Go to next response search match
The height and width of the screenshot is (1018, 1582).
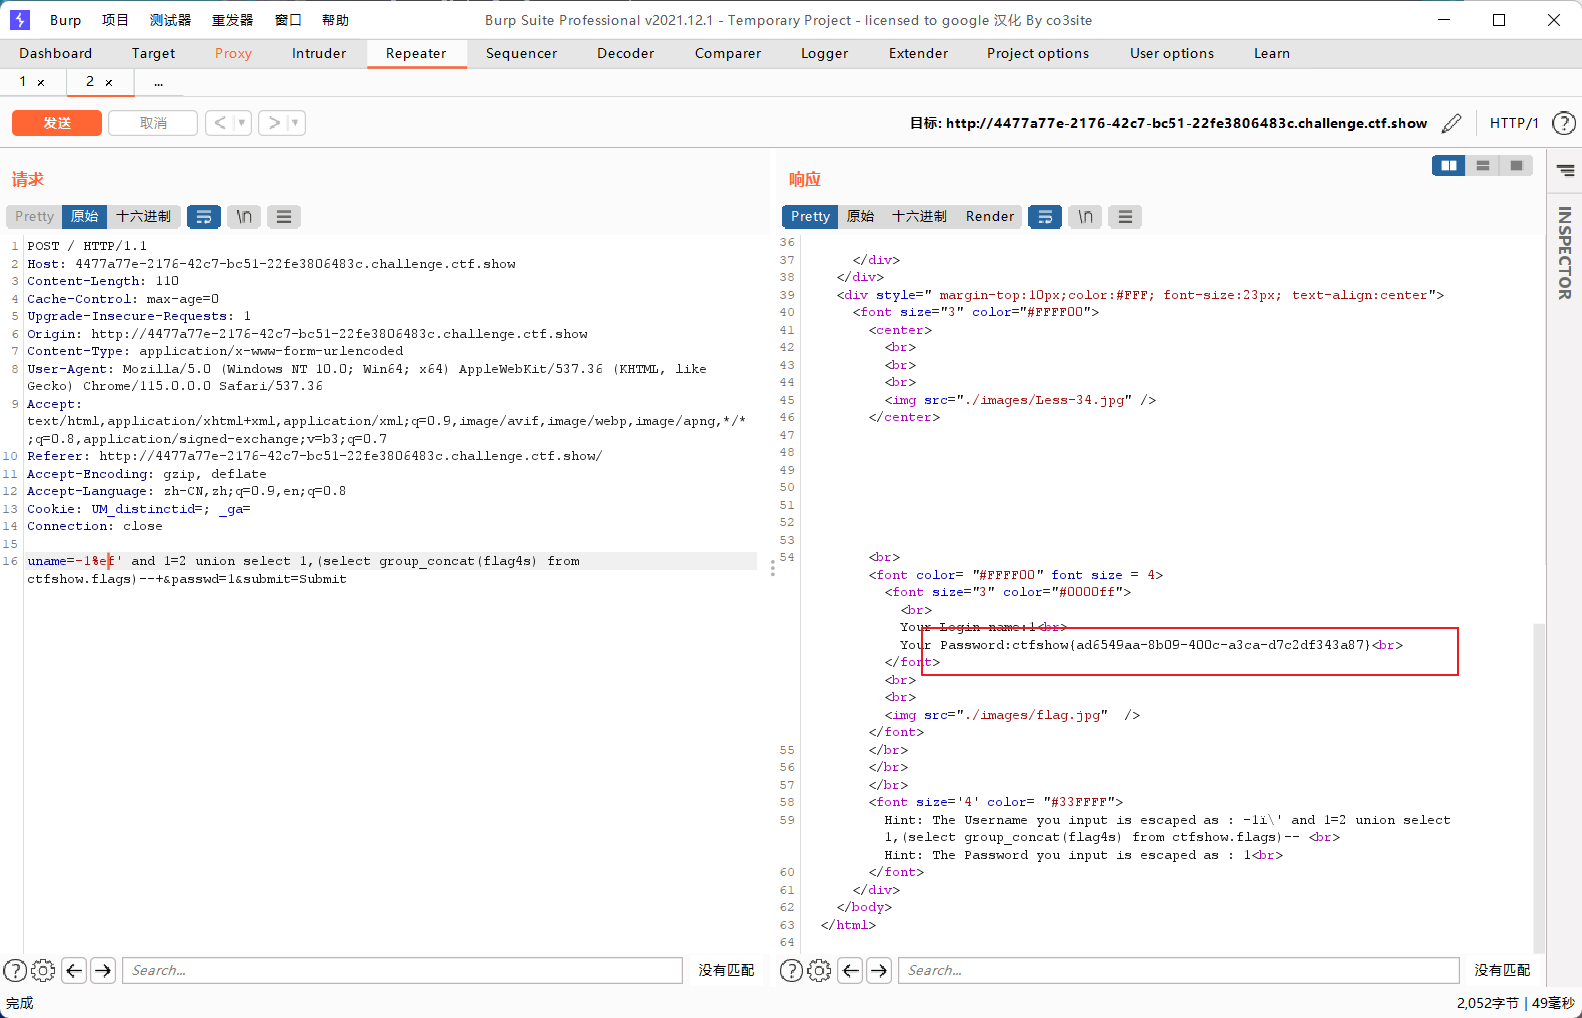pyautogui.click(x=879, y=970)
